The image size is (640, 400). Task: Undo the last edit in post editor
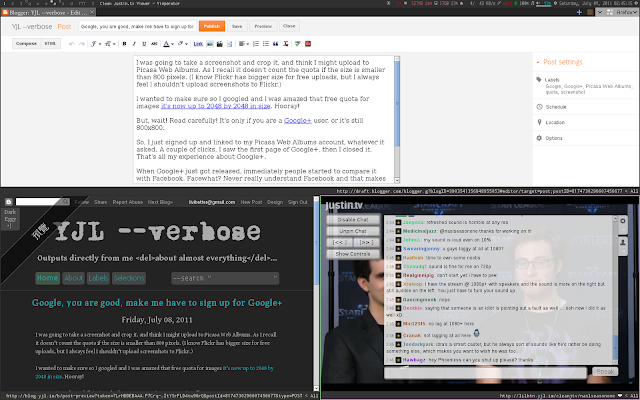point(72,44)
